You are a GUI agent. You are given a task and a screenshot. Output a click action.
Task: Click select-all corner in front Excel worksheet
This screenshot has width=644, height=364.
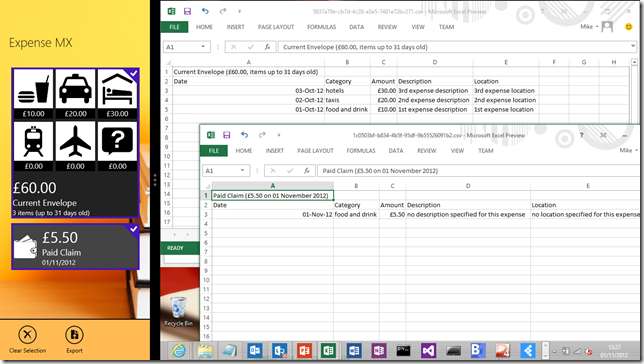206,186
